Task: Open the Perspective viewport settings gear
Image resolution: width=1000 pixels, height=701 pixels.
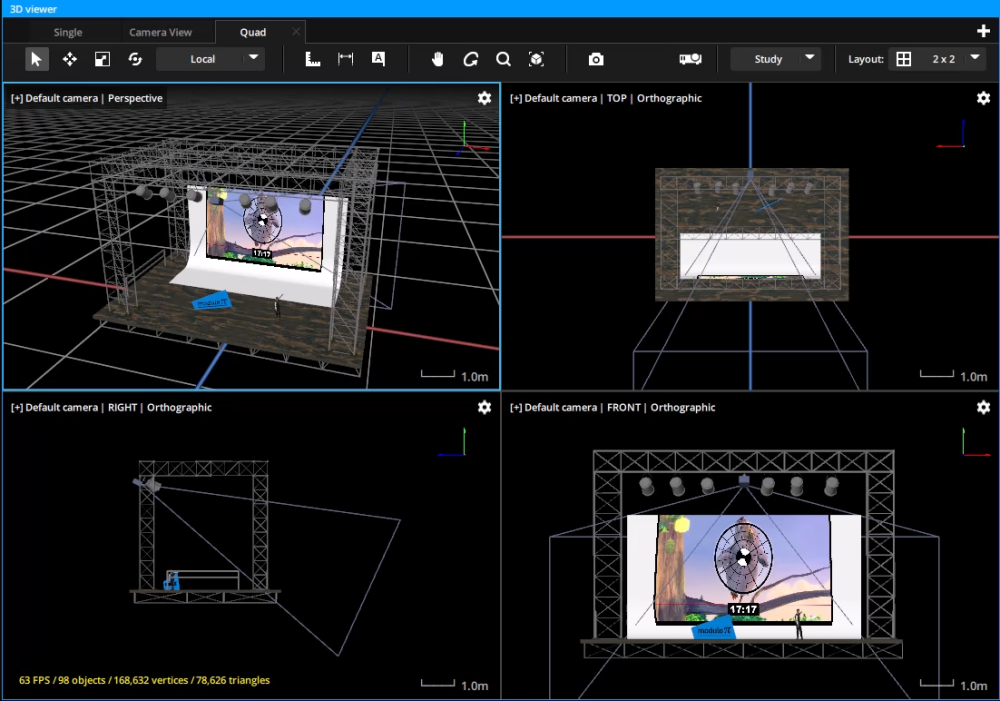Action: pos(484,98)
